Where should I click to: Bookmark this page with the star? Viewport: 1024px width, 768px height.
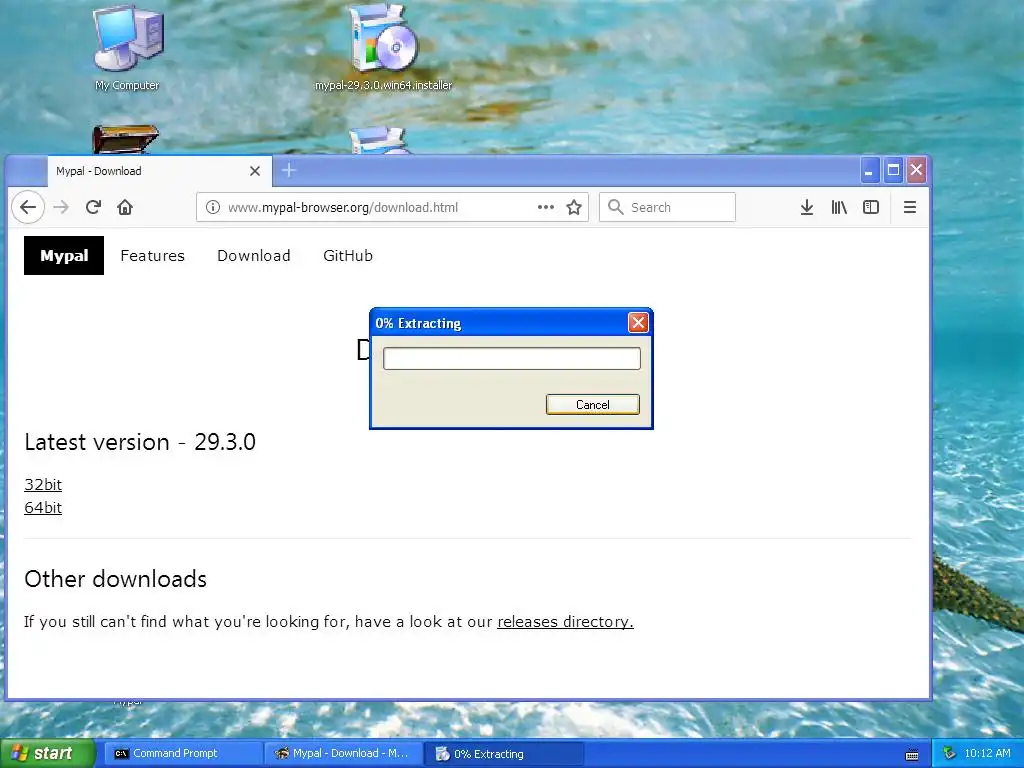point(574,207)
